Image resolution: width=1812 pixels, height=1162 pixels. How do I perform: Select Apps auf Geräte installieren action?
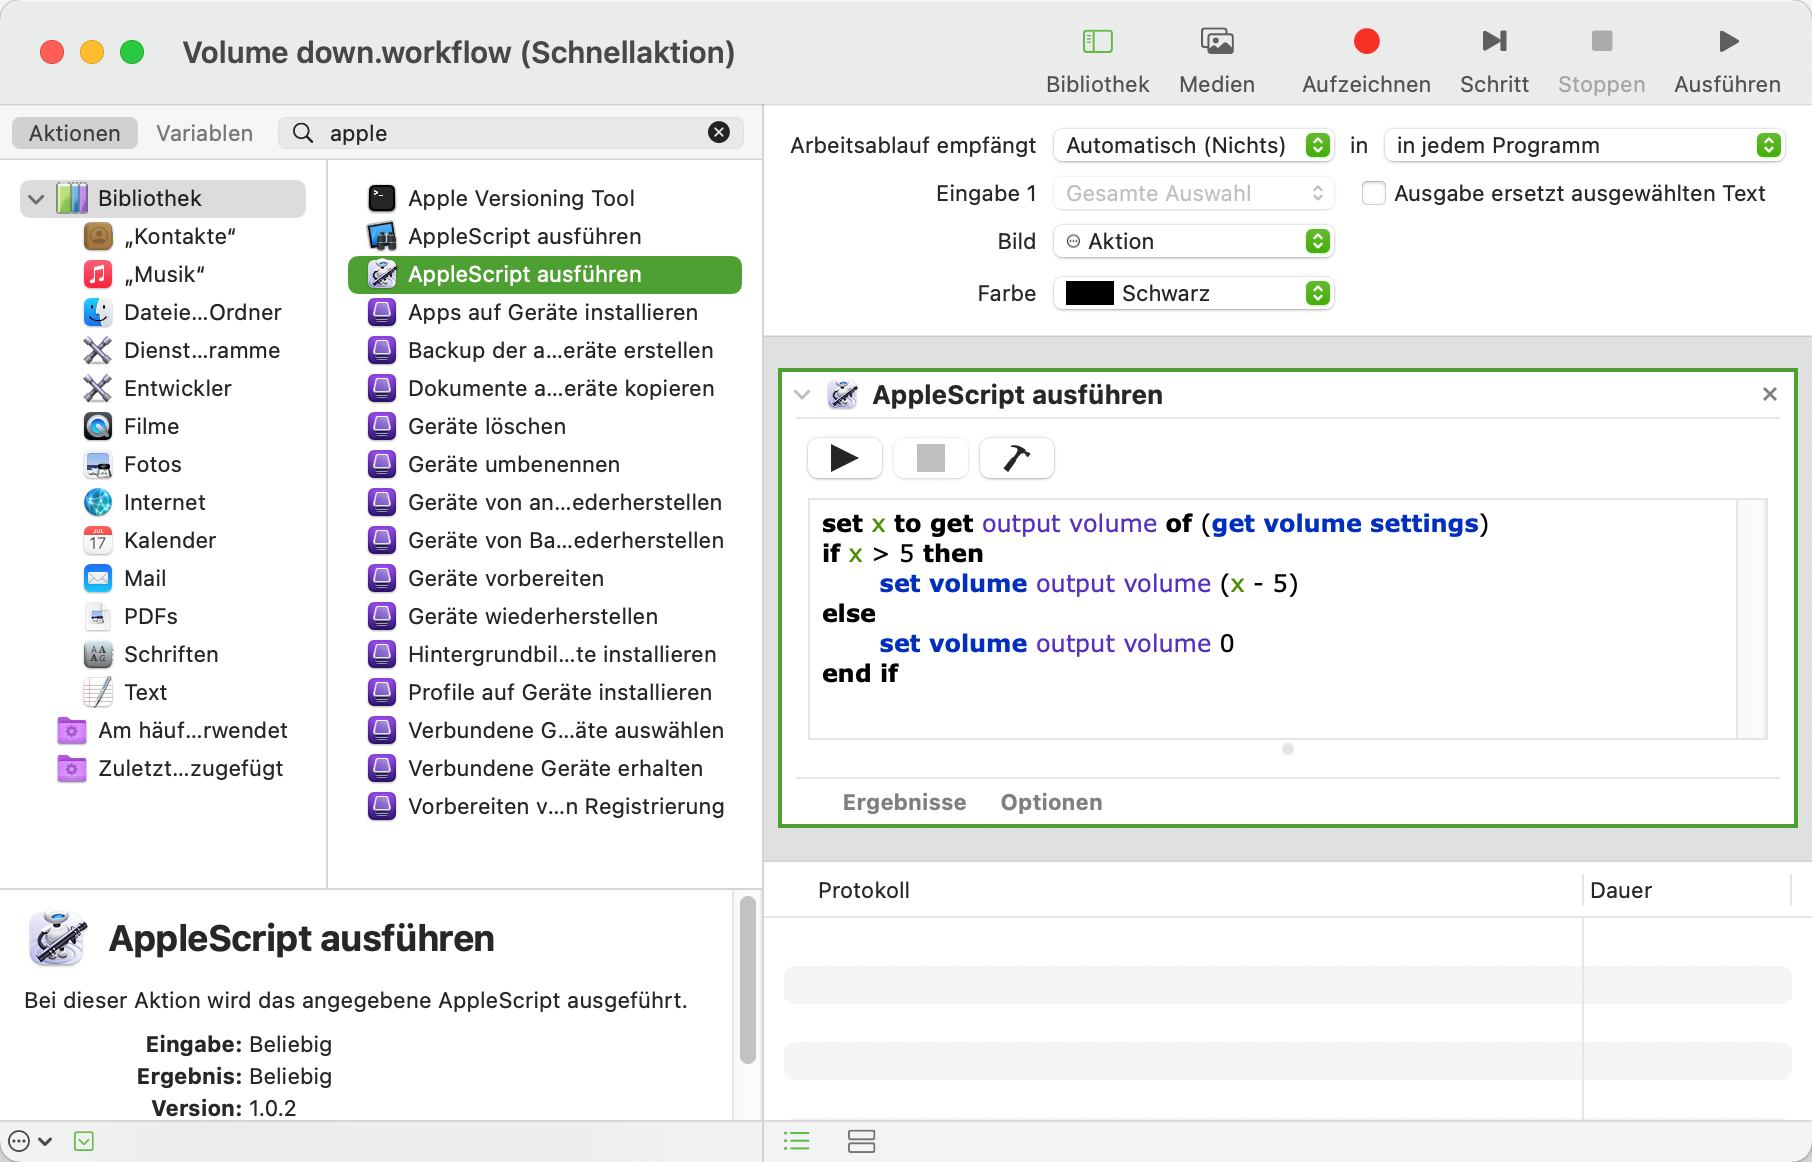click(545, 313)
